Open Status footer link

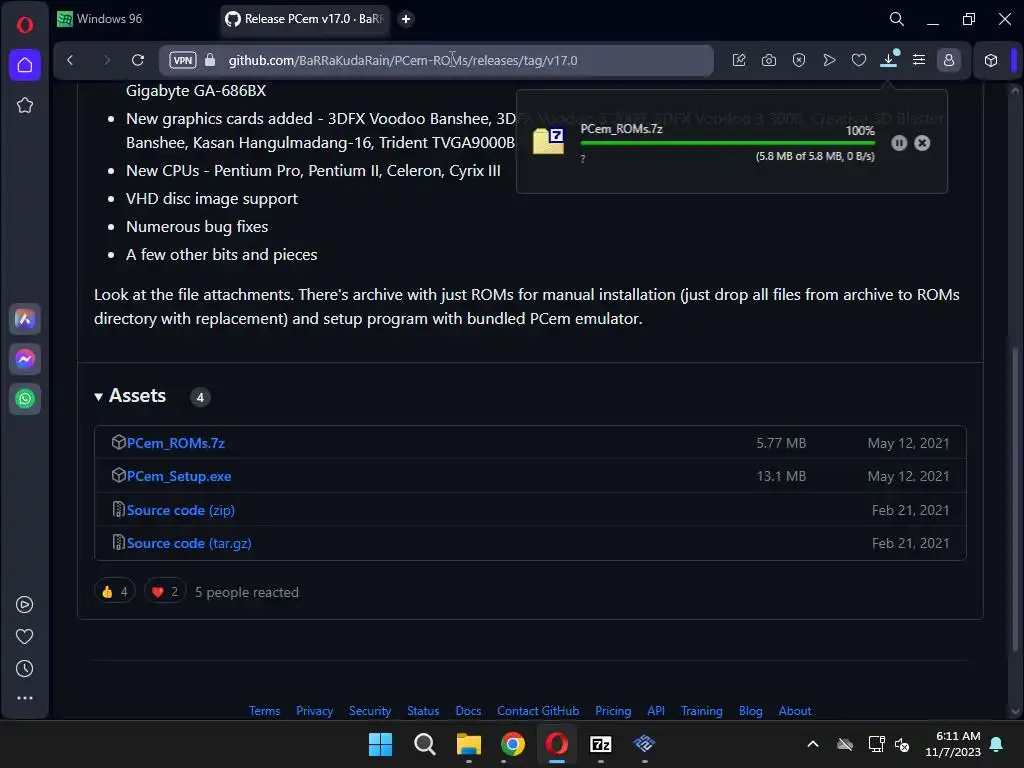click(423, 711)
